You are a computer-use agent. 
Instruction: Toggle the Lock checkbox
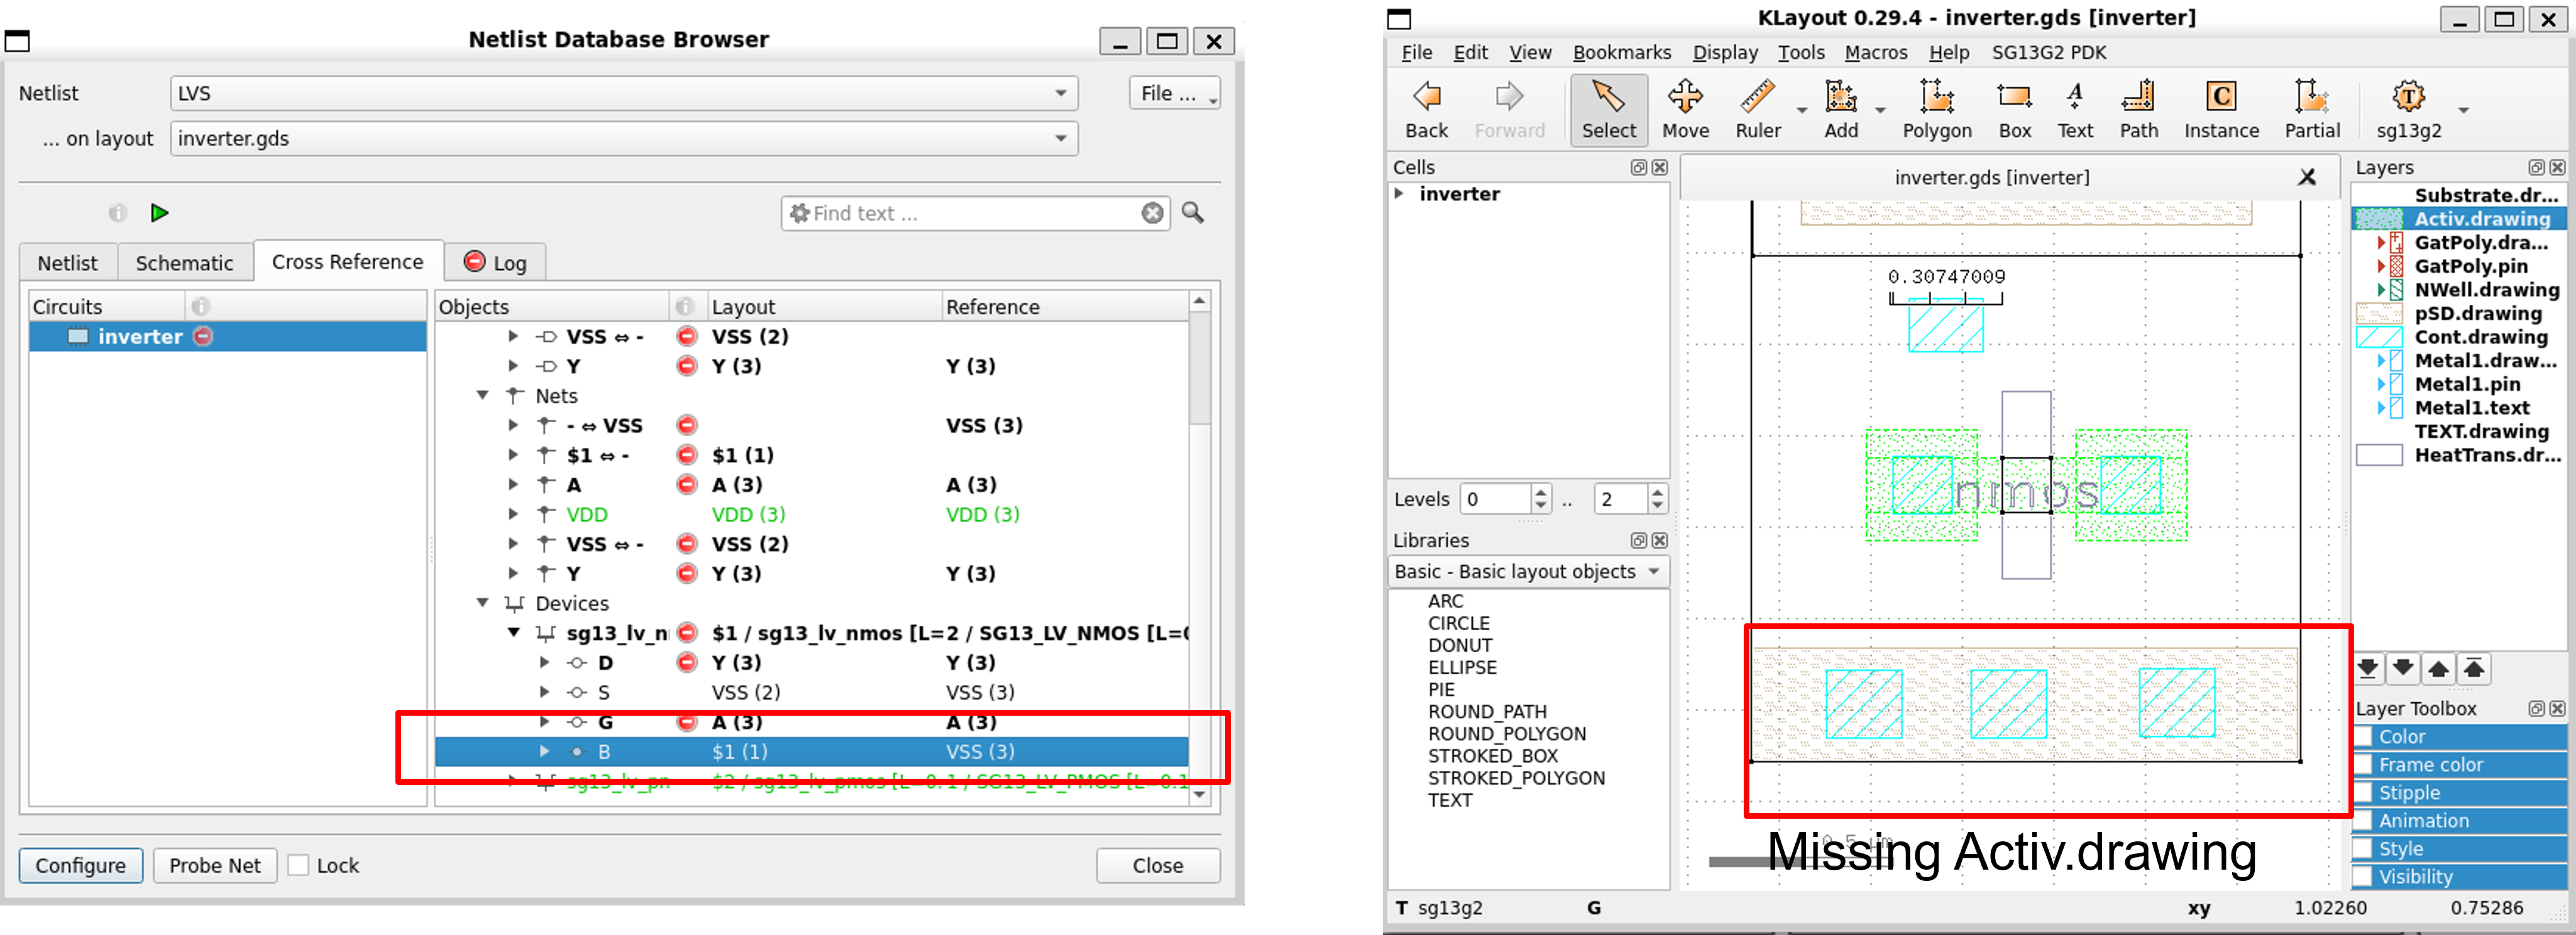(x=298, y=865)
